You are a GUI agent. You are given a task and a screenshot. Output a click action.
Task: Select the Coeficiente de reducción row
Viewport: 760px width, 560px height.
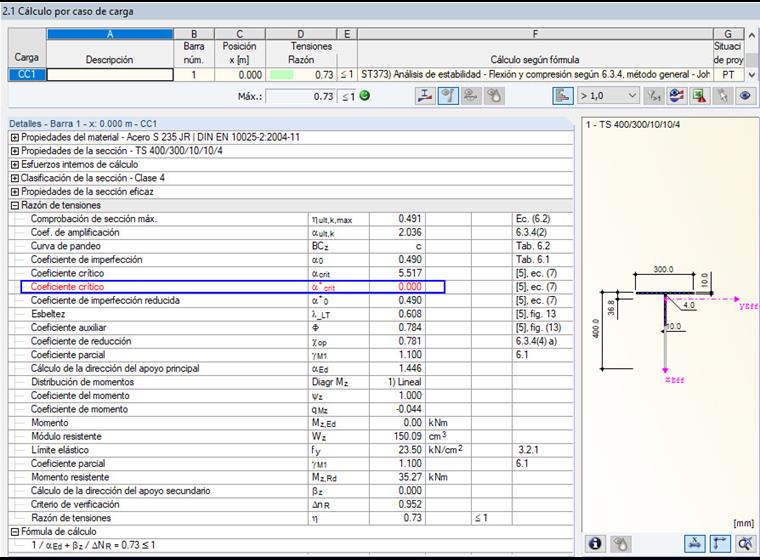[x=291, y=341]
